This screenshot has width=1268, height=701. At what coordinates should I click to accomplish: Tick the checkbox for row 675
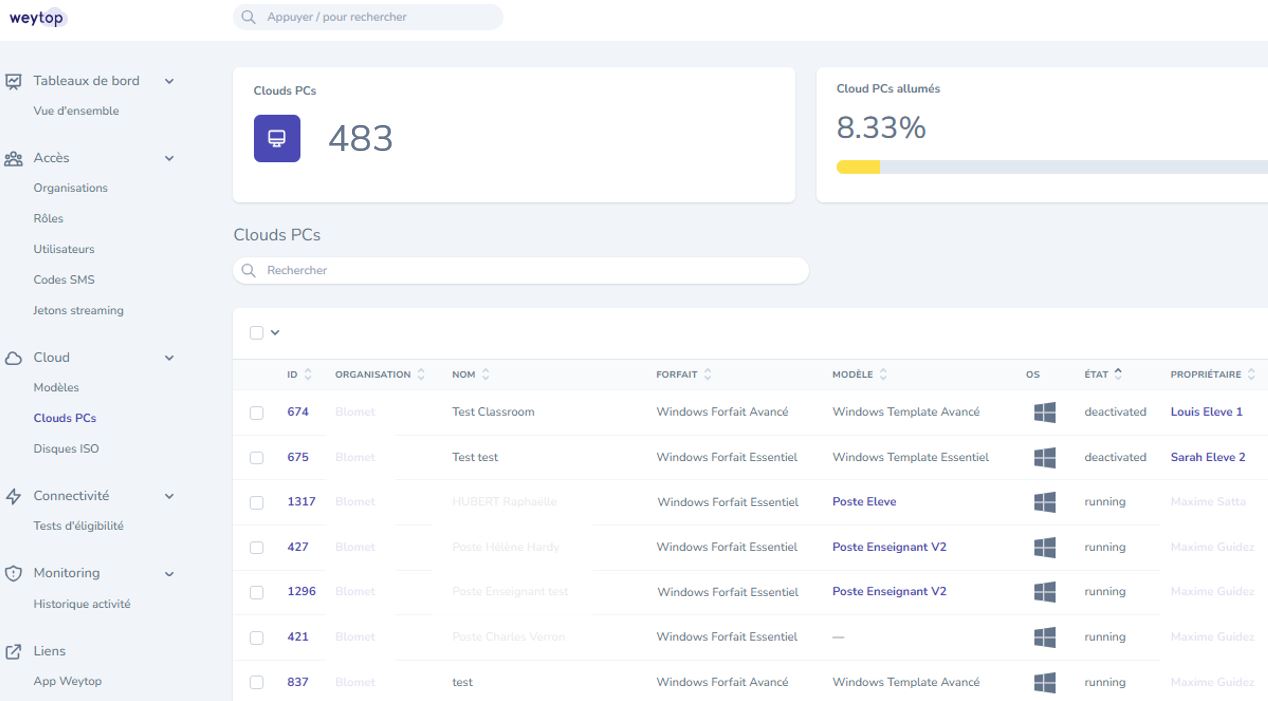[x=257, y=457]
